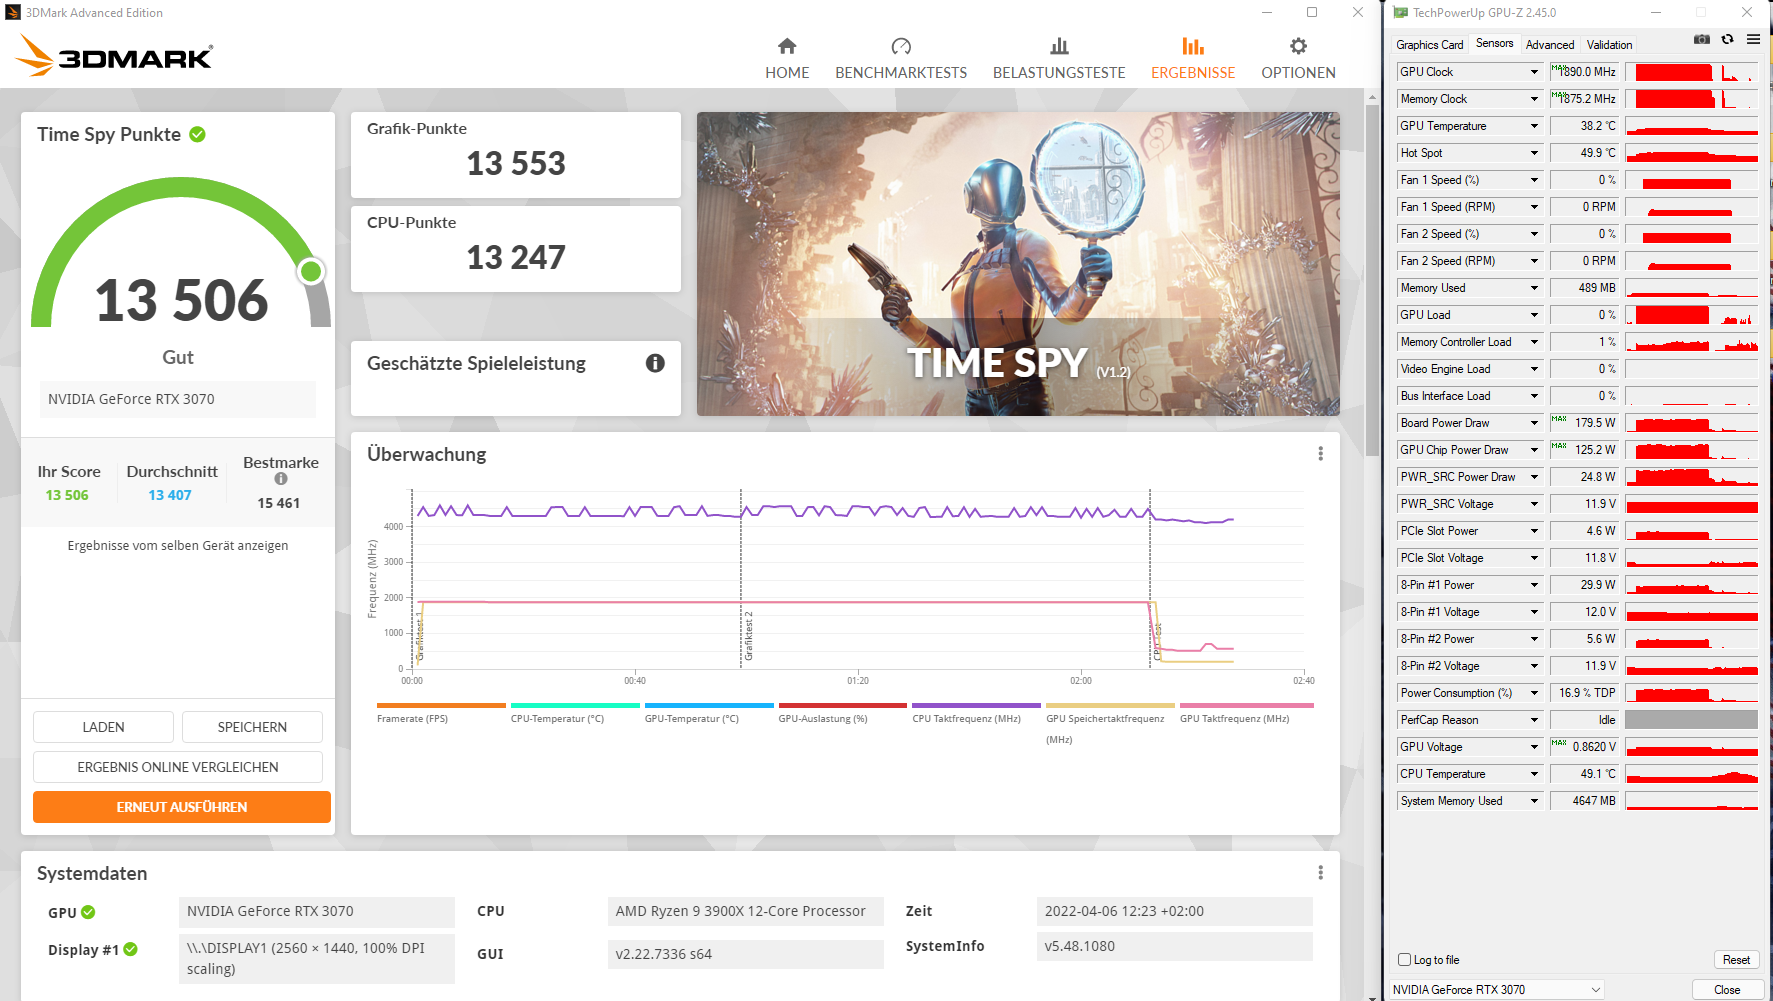Select the Sensors tab in GPU-Z
1773x1001 pixels.
[x=1495, y=44]
